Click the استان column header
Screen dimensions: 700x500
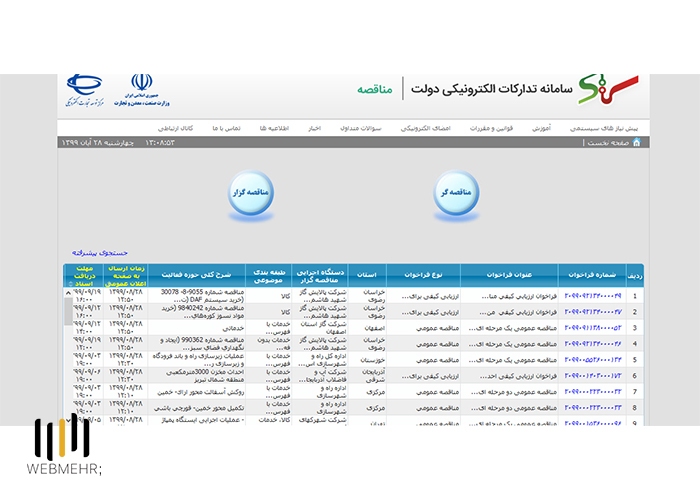367,275
